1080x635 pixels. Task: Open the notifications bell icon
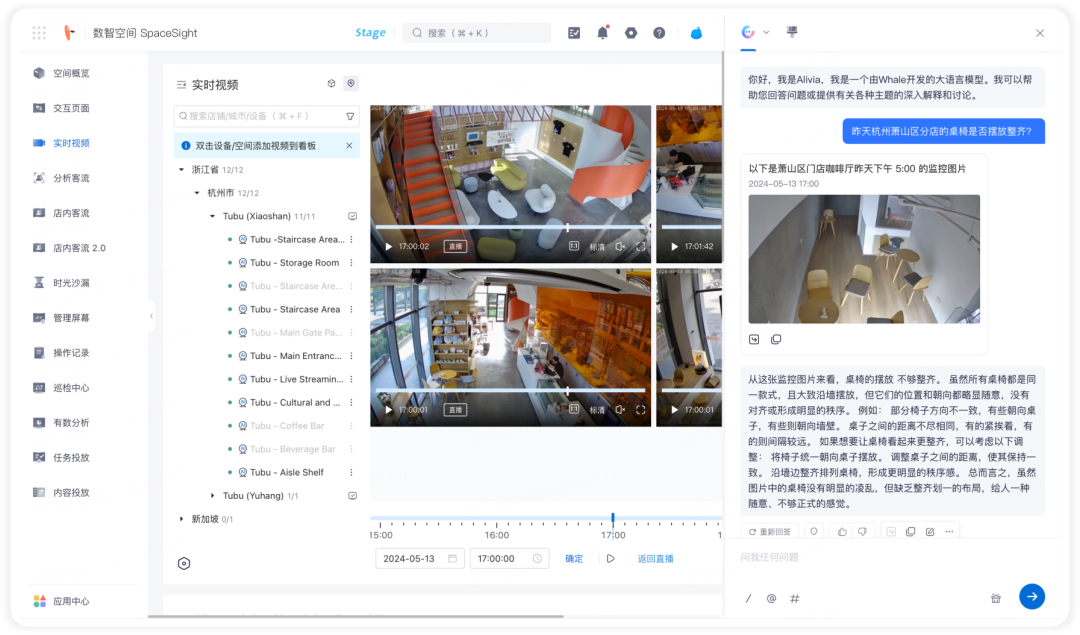point(603,32)
